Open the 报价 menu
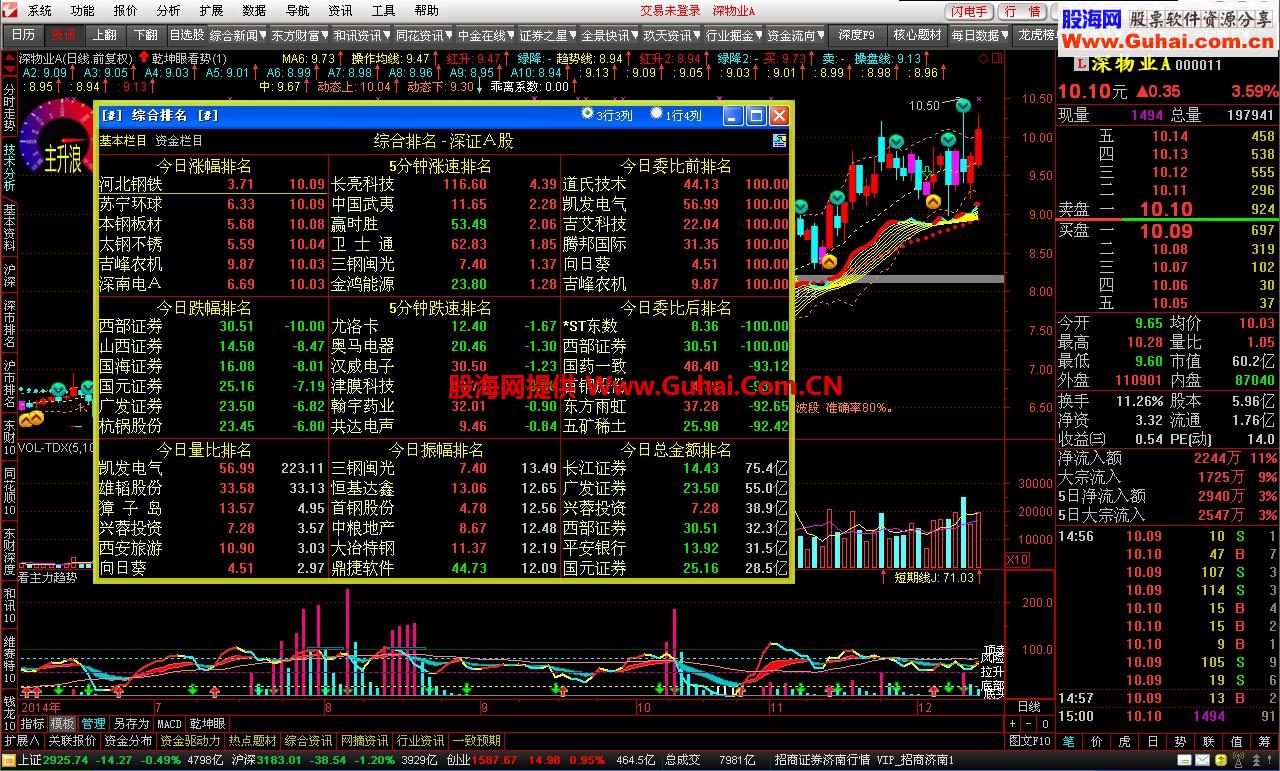1280x771 pixels. point(126,11)
